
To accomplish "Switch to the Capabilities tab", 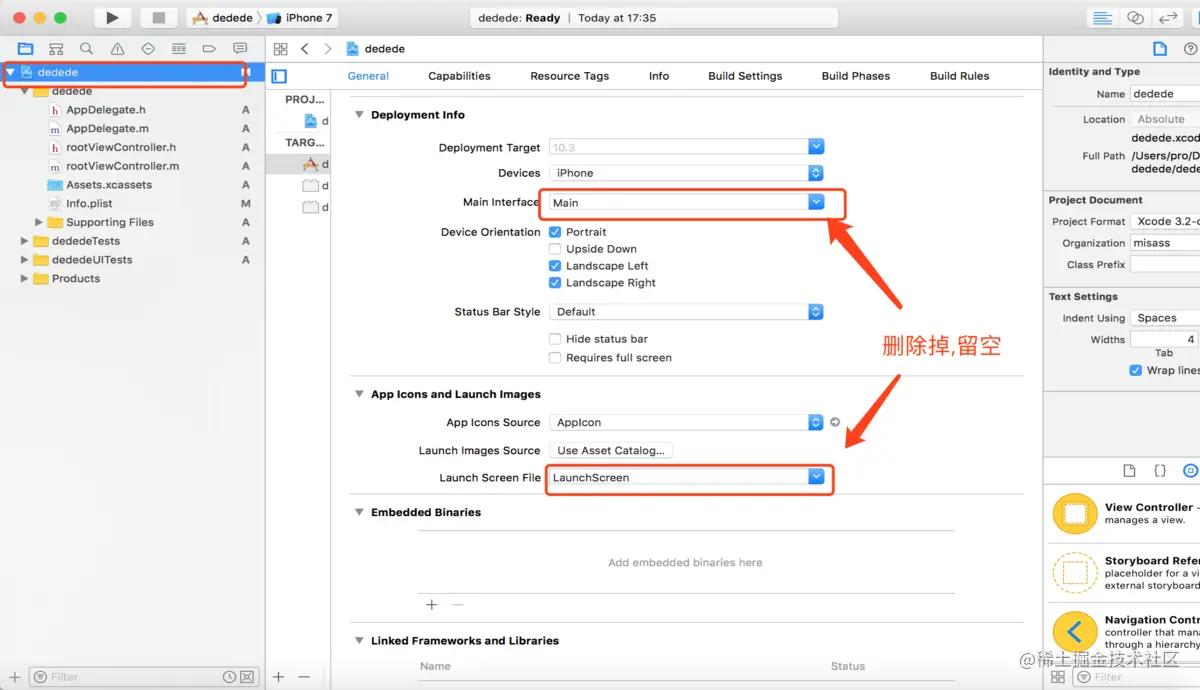I will pyautogui.click(x=459, y=76).
